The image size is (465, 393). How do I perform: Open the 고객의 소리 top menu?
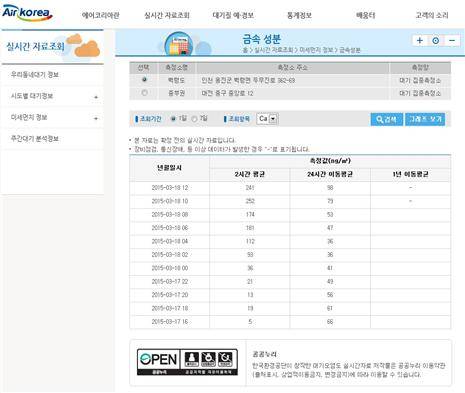(x=432, y=15)
